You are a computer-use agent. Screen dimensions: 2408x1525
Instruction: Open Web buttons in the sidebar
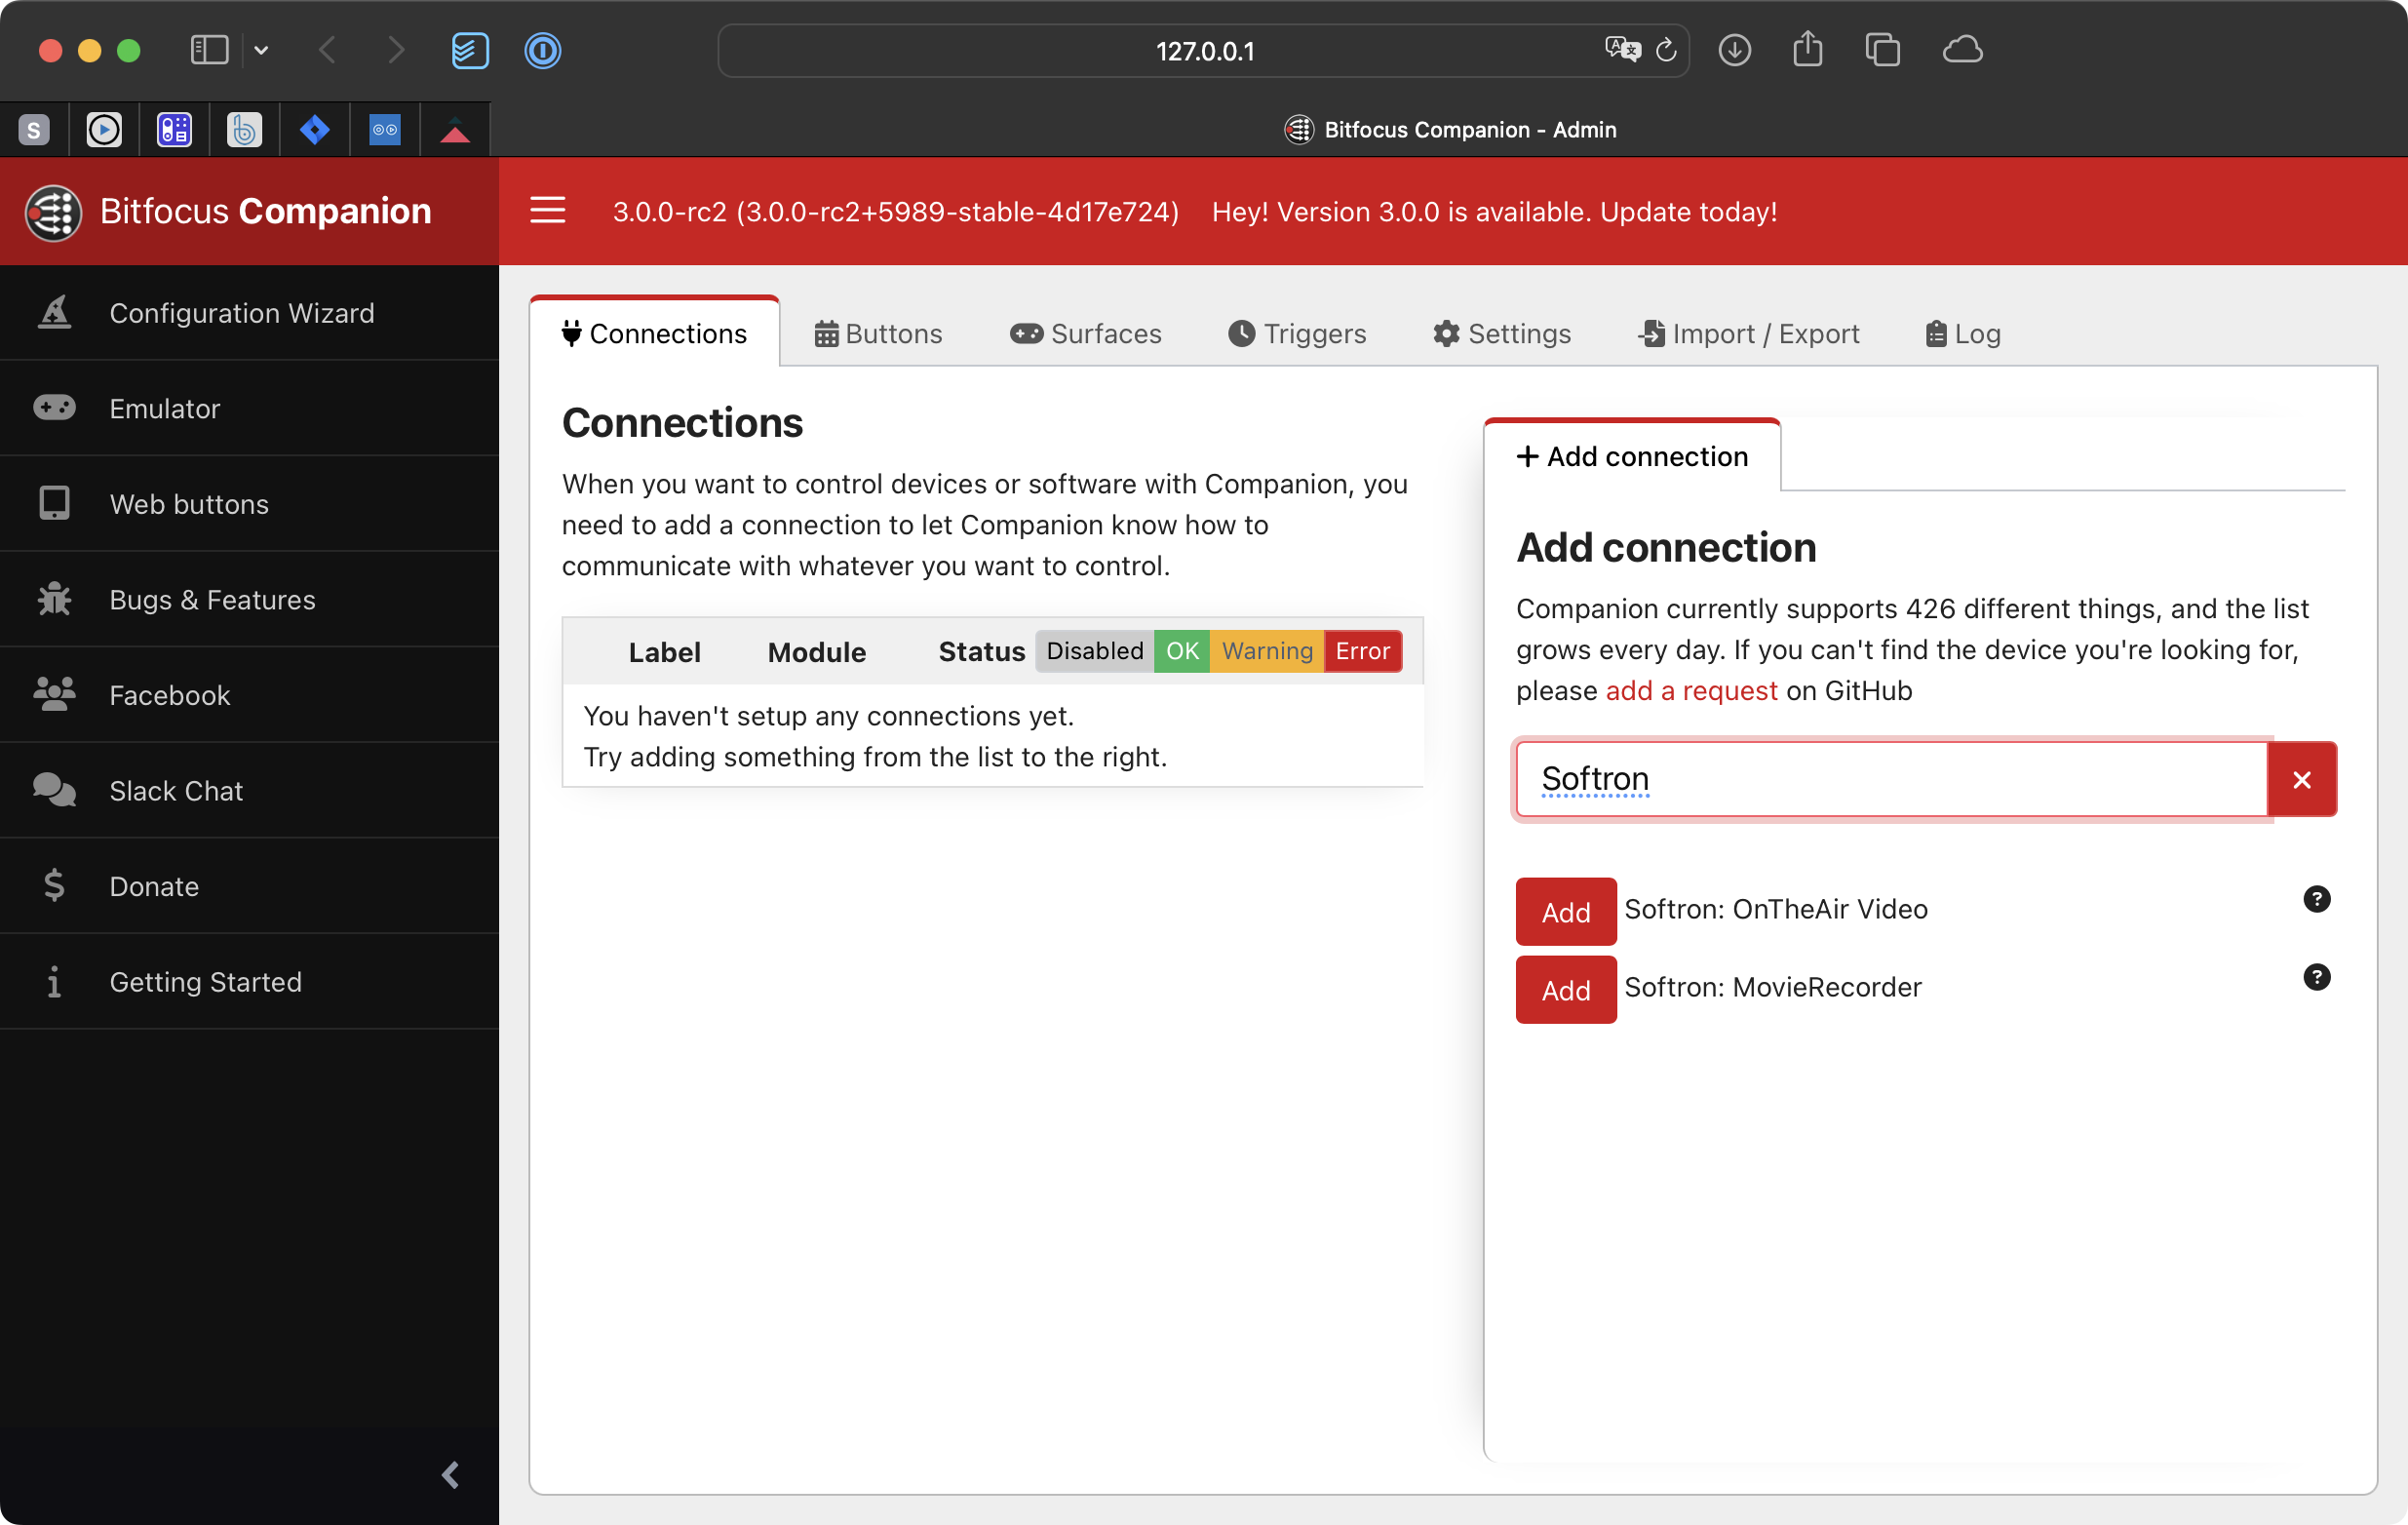249,504
